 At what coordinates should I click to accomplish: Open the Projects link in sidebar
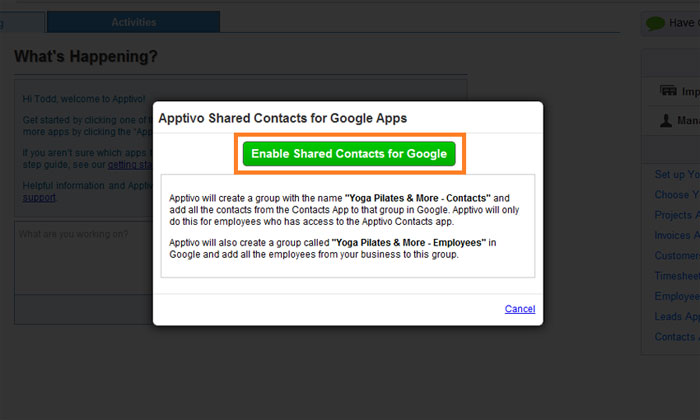point(676,215)
